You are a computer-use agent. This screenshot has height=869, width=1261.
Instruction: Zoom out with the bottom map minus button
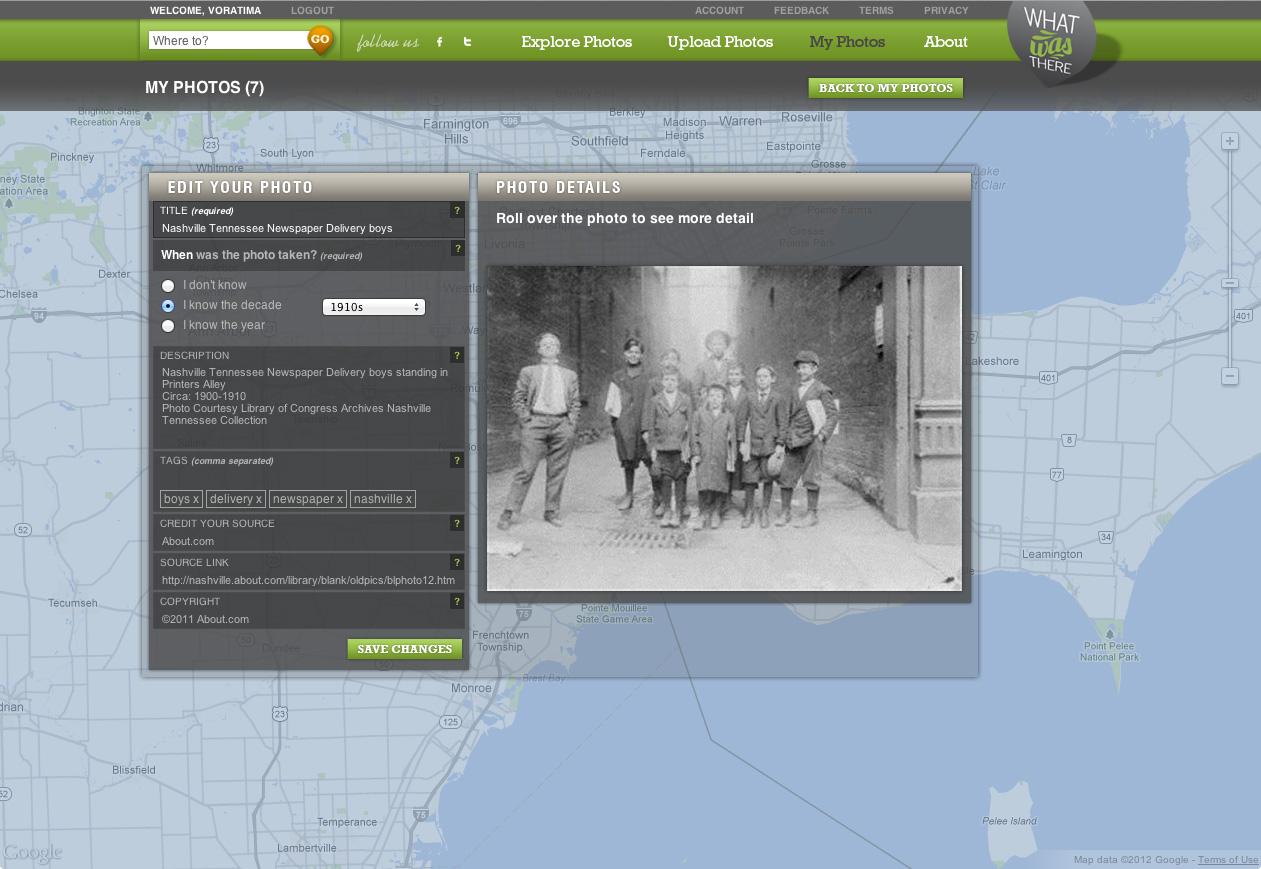click(x=1230, y=376)
